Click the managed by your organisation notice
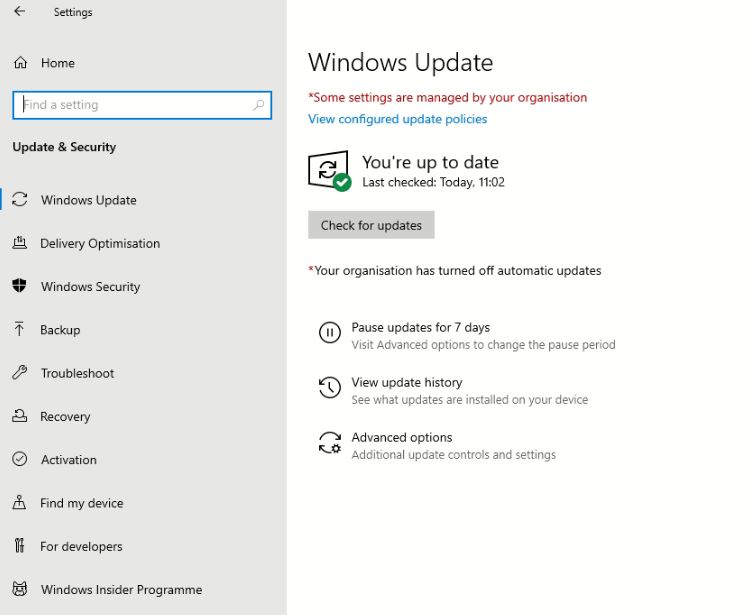754x615 pixels. tap(448, 98)
